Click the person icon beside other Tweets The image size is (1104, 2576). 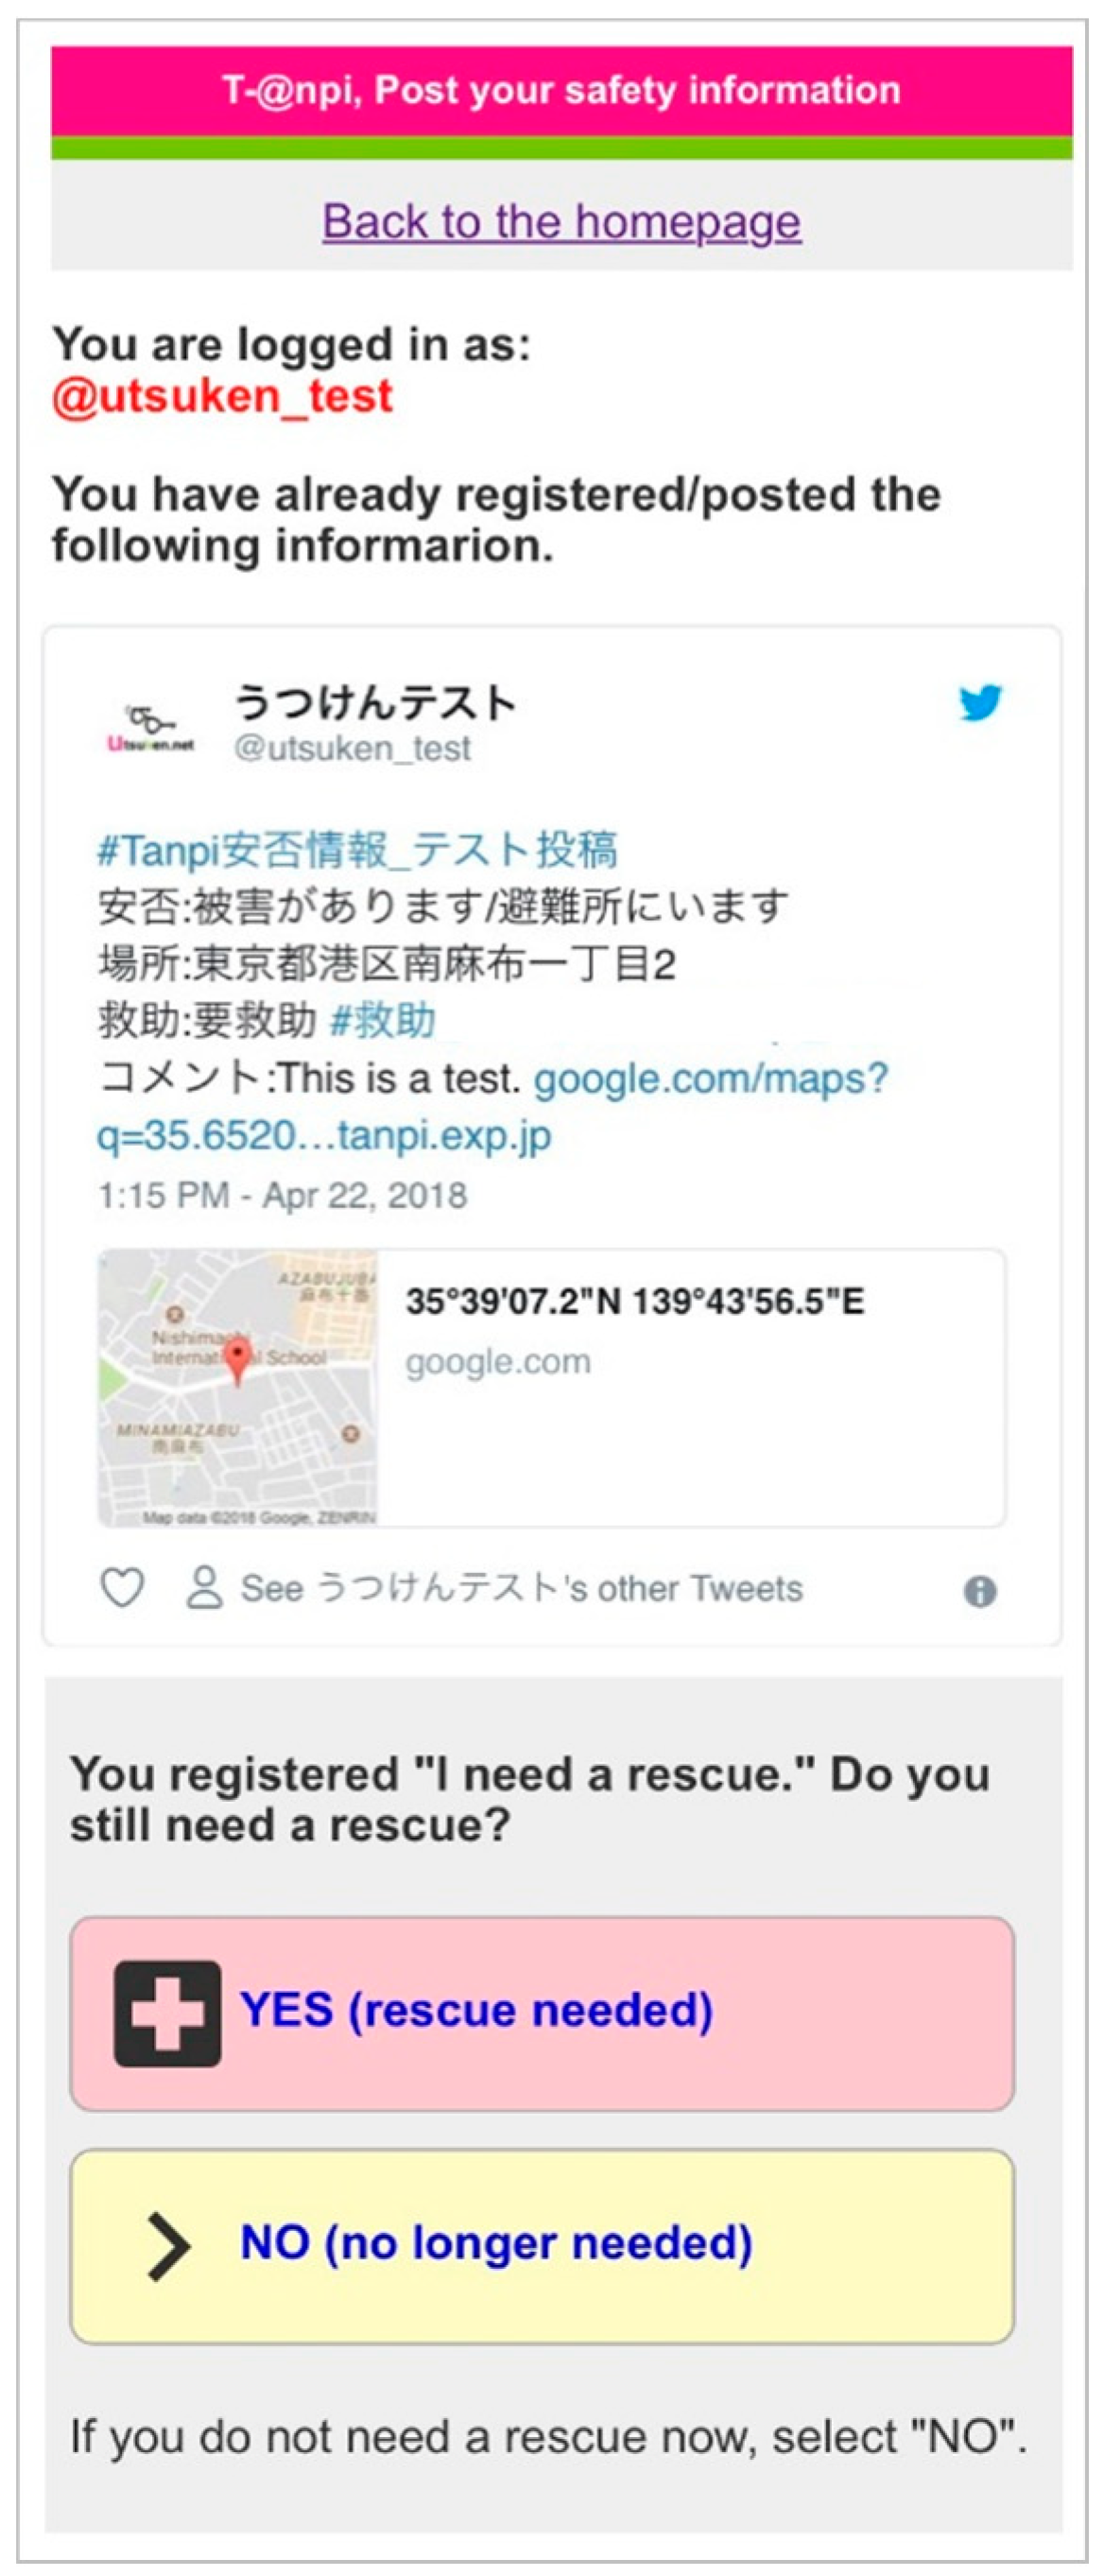point(204,1587)
